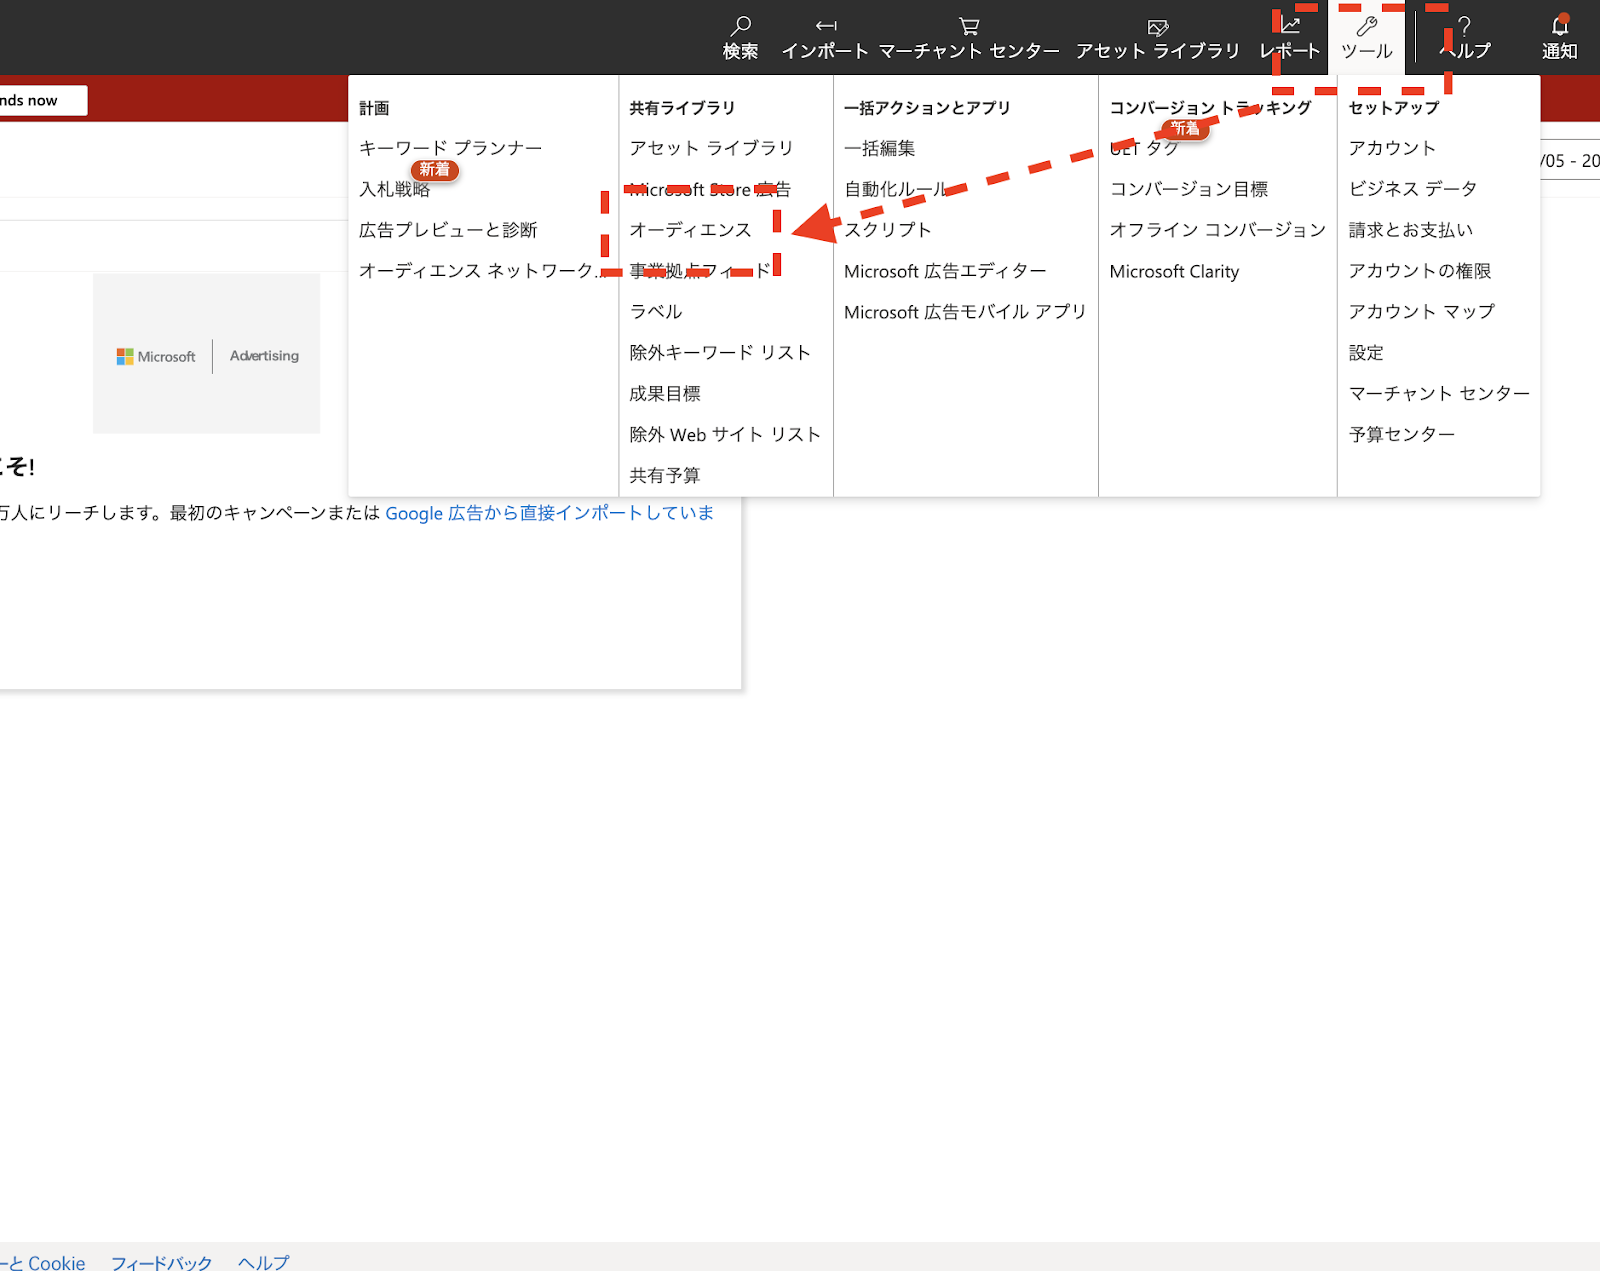
Task: Select アカウントの権限
Action: pos(1420,271)
